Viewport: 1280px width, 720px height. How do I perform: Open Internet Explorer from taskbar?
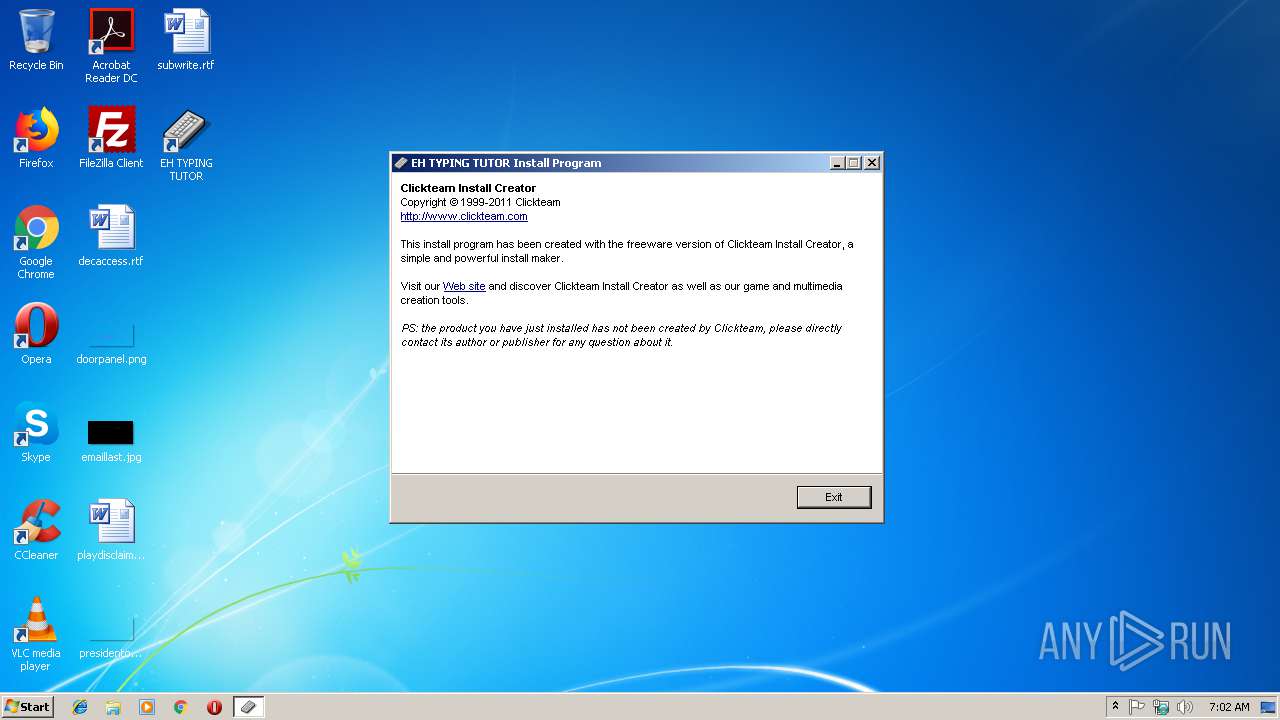[x=80, y=707]
